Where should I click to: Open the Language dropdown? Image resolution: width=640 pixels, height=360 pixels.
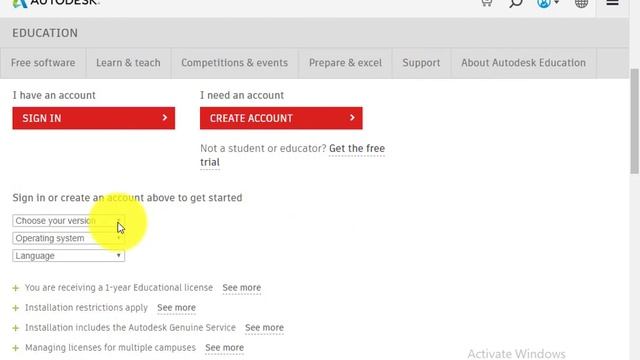[69, 256]
